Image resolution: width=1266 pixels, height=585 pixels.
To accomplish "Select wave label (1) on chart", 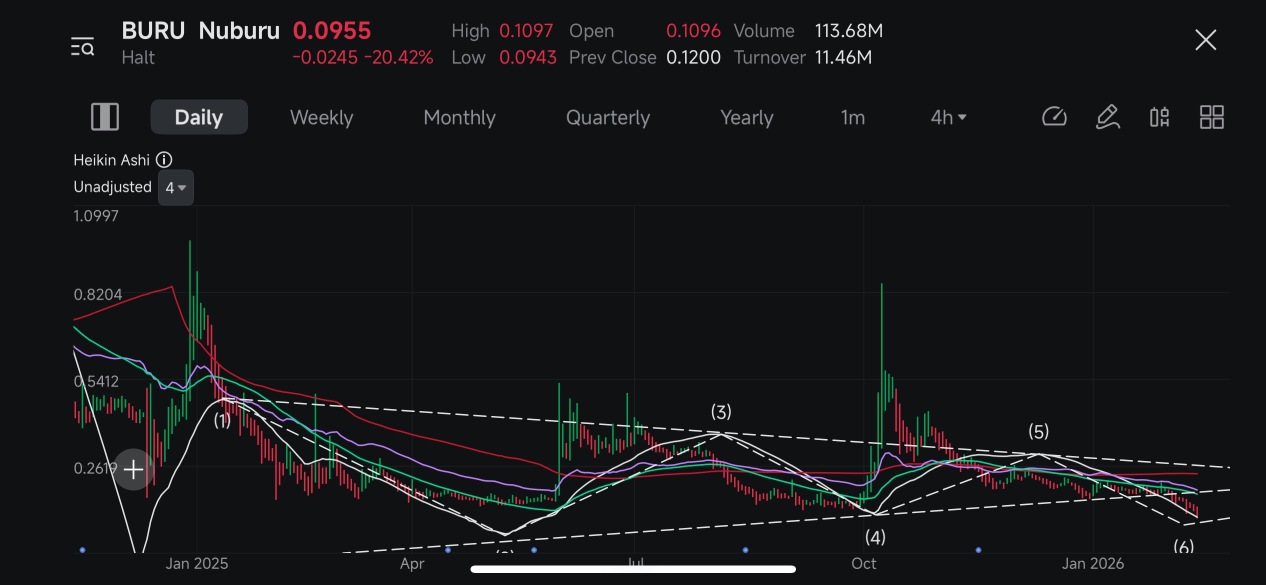I will [x=222, y=421].
